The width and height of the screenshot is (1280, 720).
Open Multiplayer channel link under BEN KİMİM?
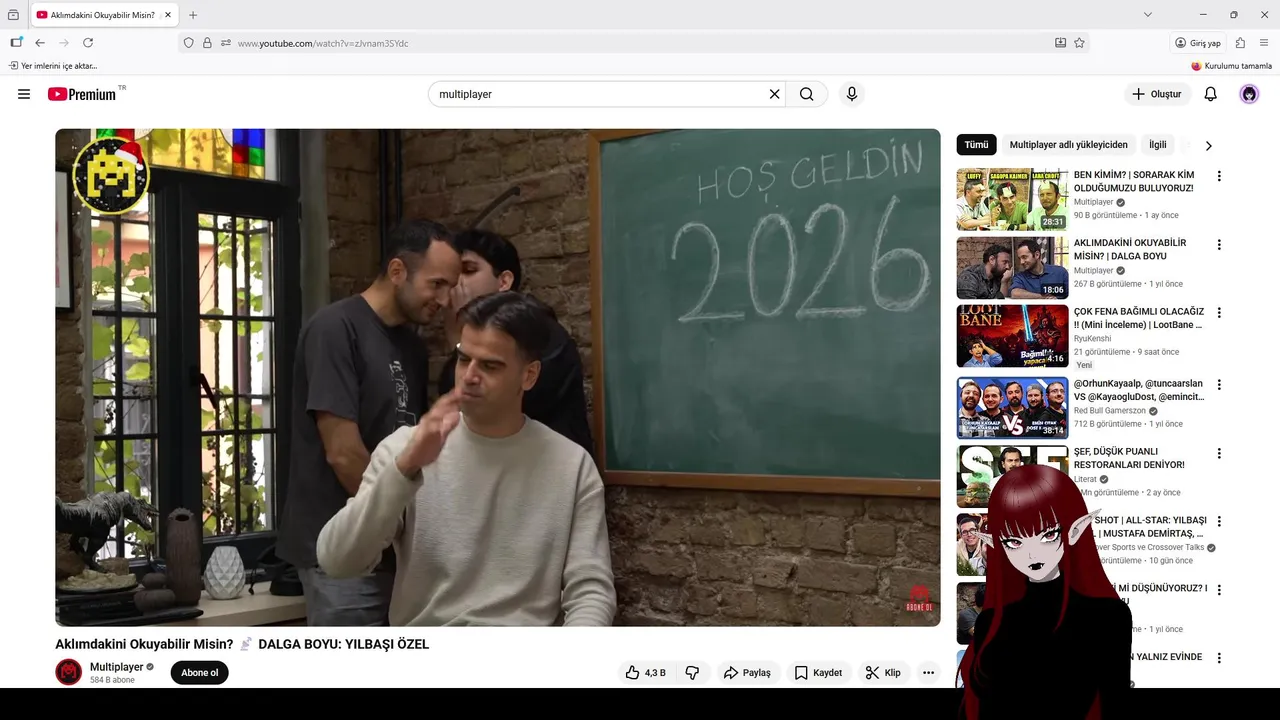coord(1093,202)
